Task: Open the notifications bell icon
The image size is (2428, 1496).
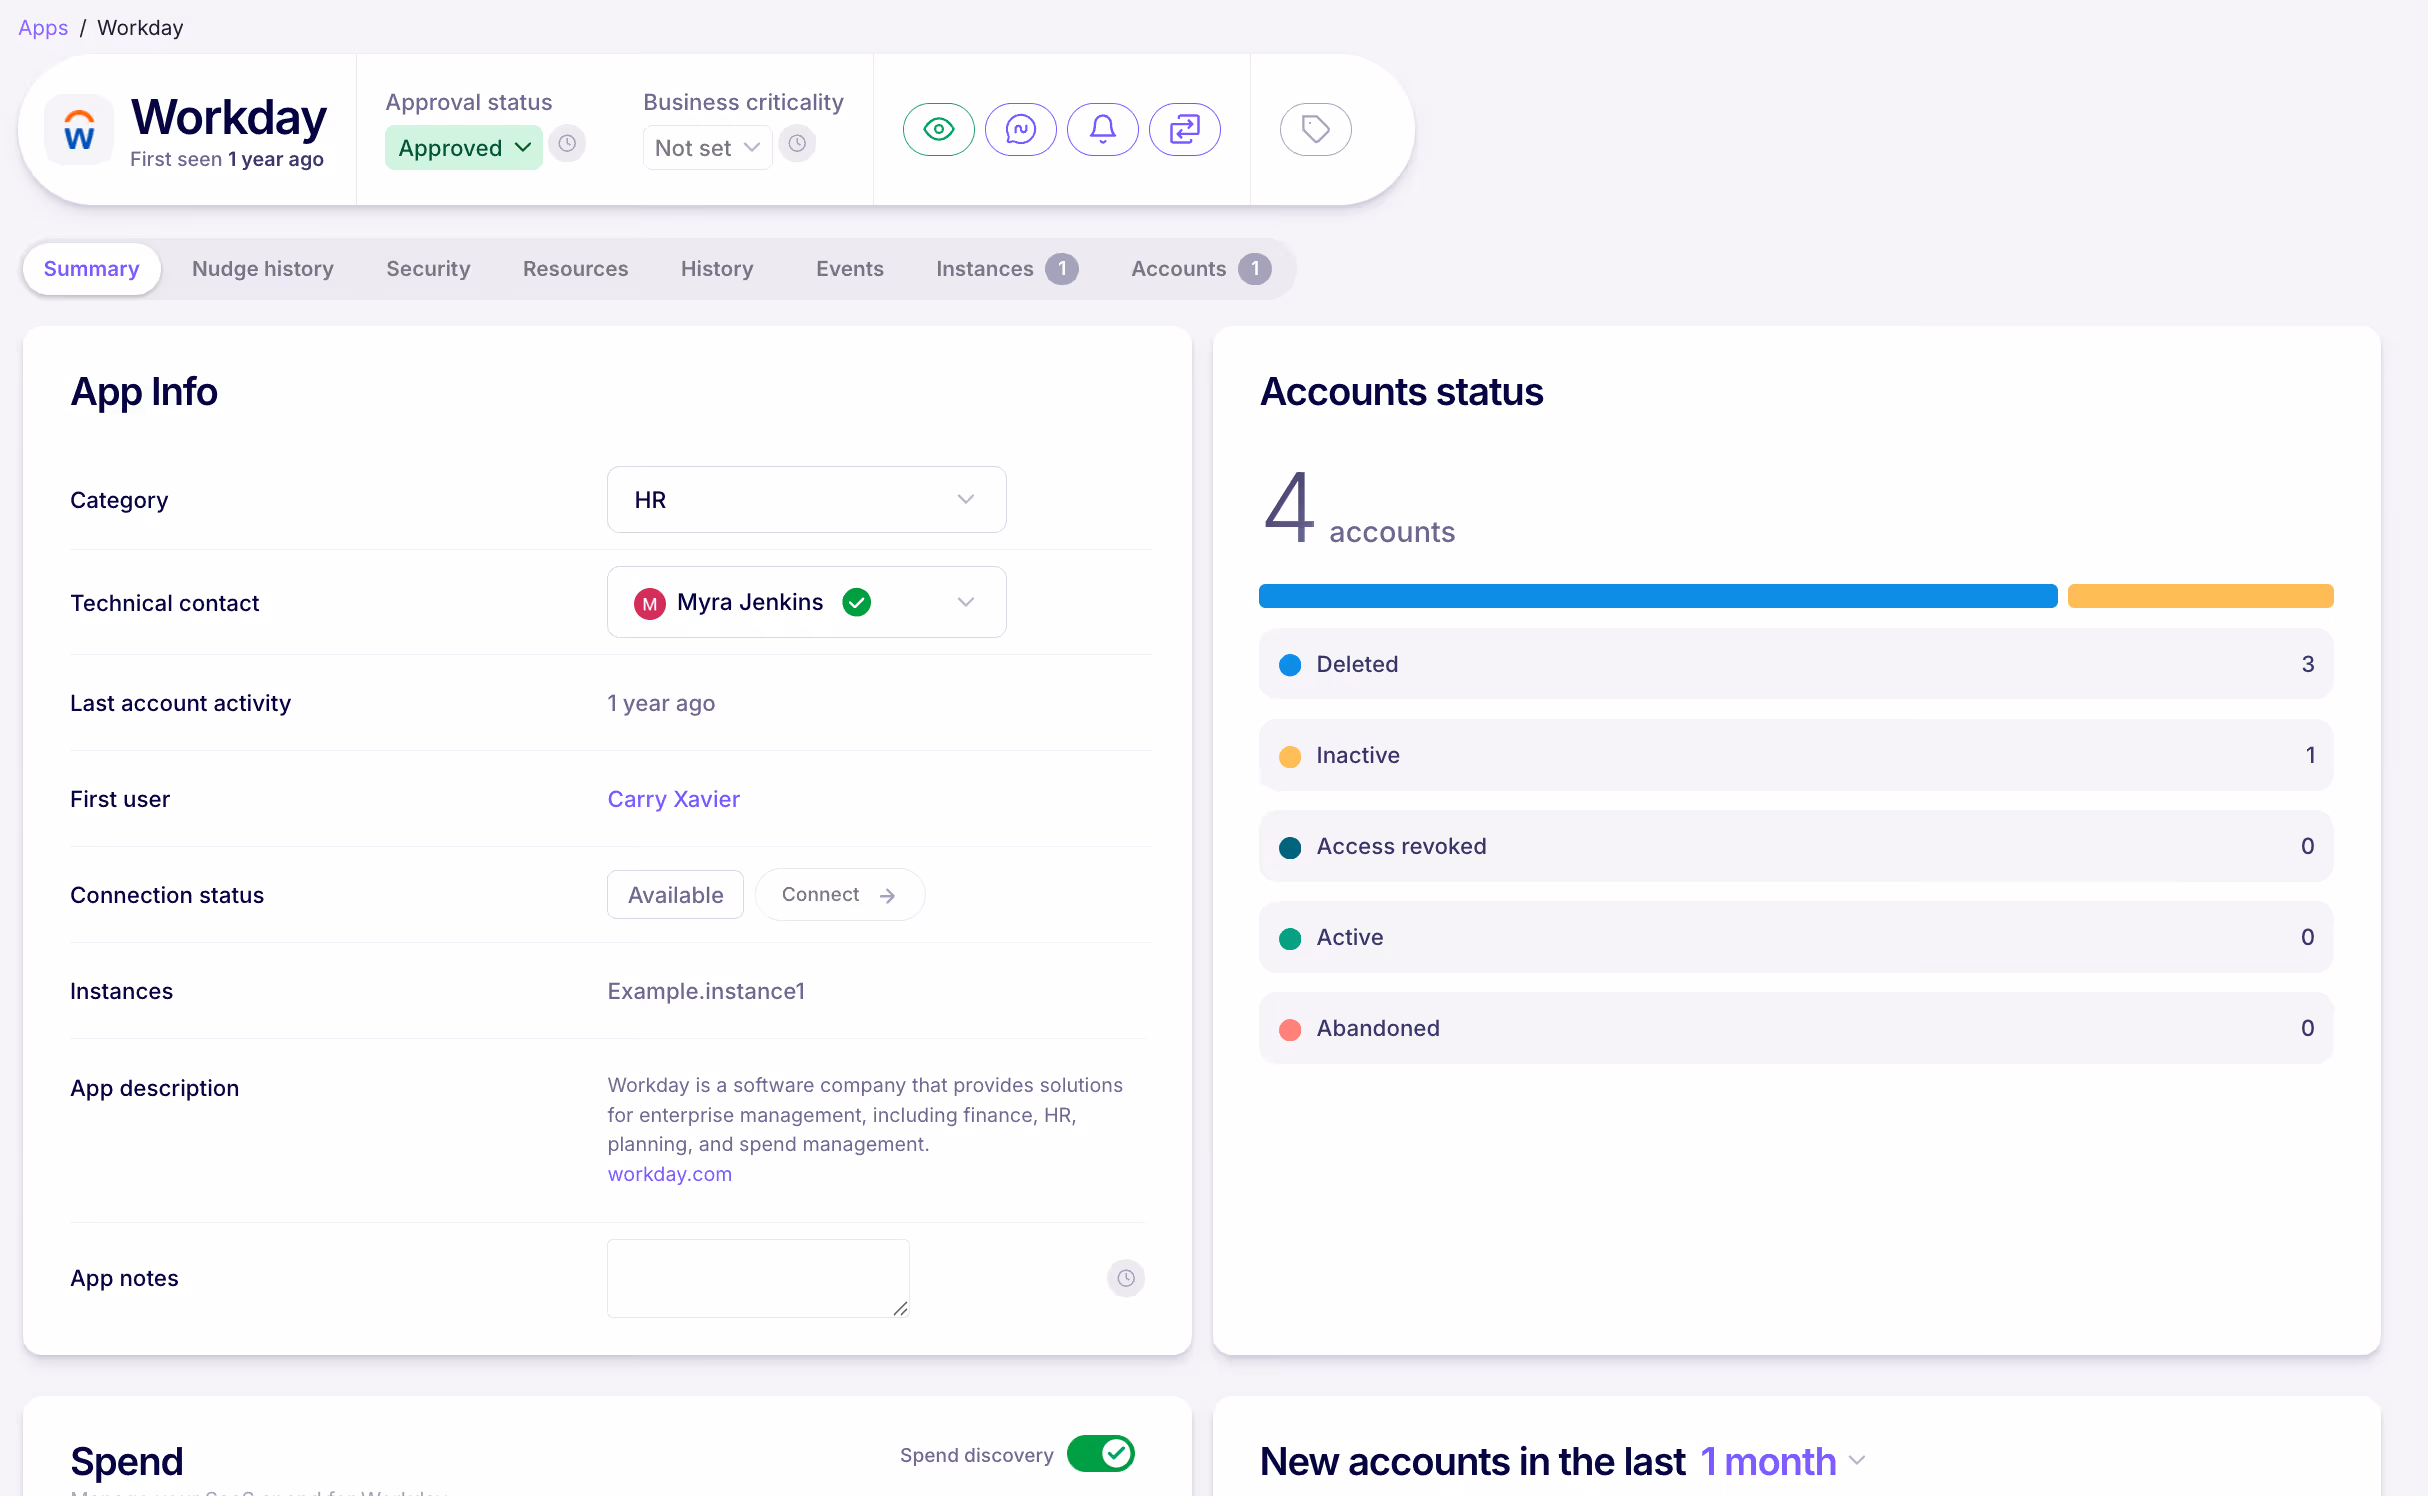Action: click(1103, 129)
